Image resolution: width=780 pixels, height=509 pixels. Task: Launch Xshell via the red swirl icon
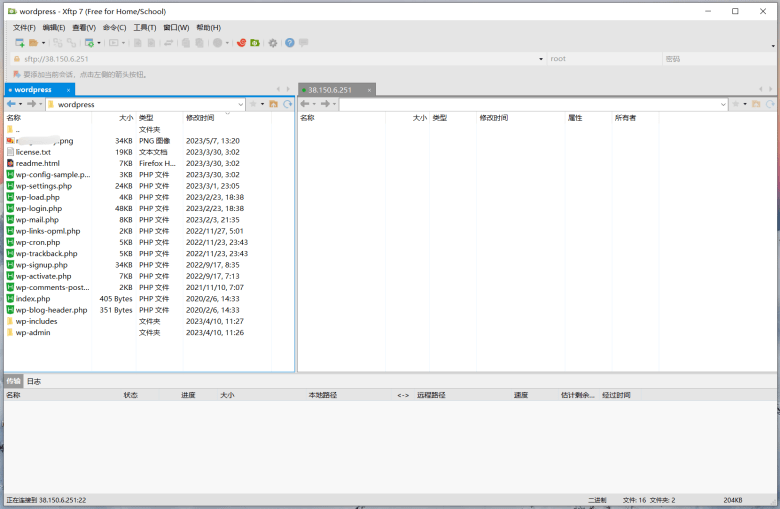(241, 43)
